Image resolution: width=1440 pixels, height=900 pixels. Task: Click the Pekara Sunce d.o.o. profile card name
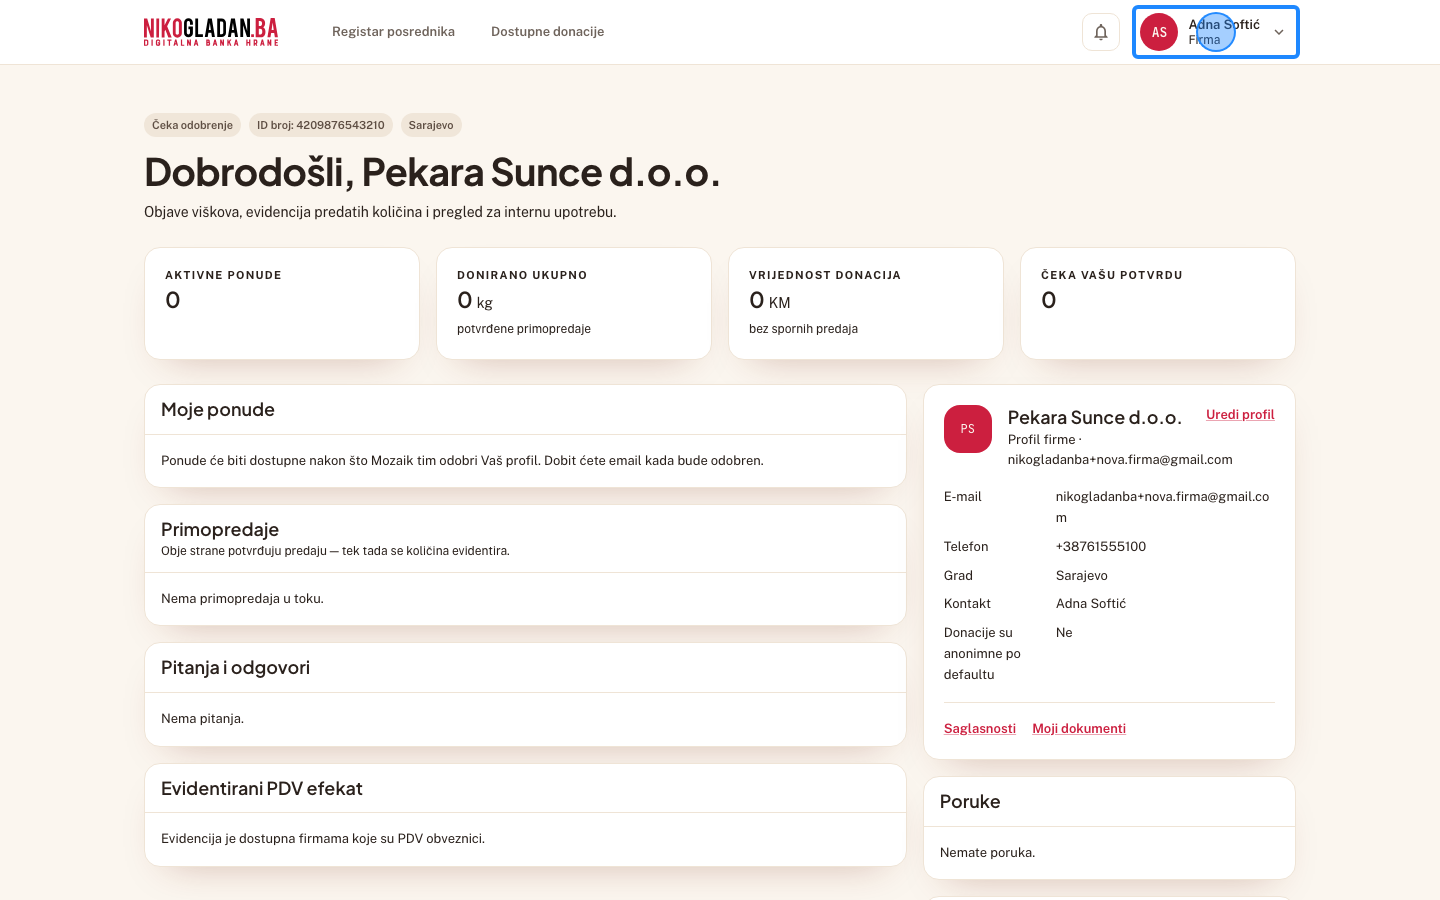(x=1095, y=418)
